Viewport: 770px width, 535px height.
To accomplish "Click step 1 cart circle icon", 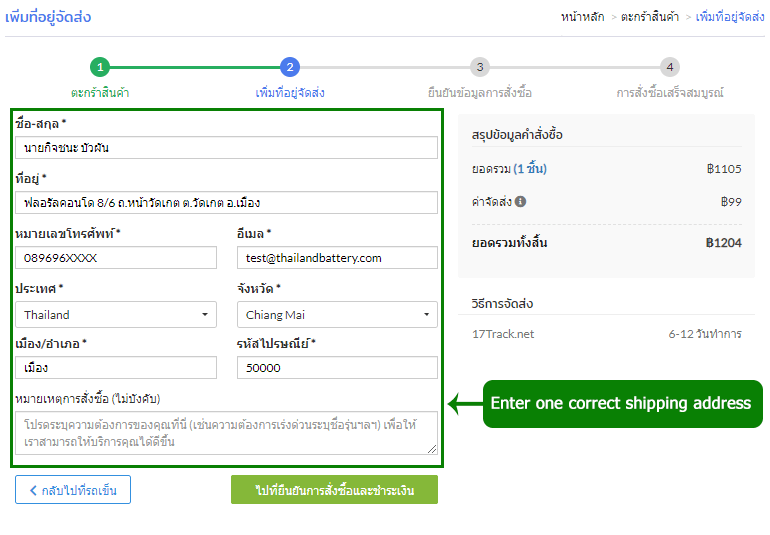I will tap(99, 67).
